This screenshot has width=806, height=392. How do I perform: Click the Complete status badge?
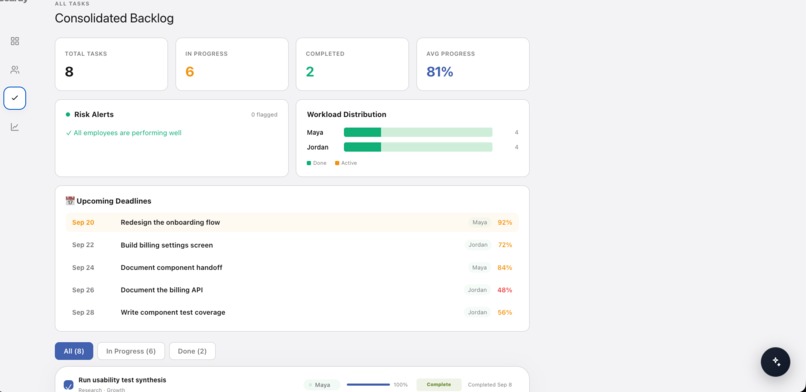click(439, 384)
